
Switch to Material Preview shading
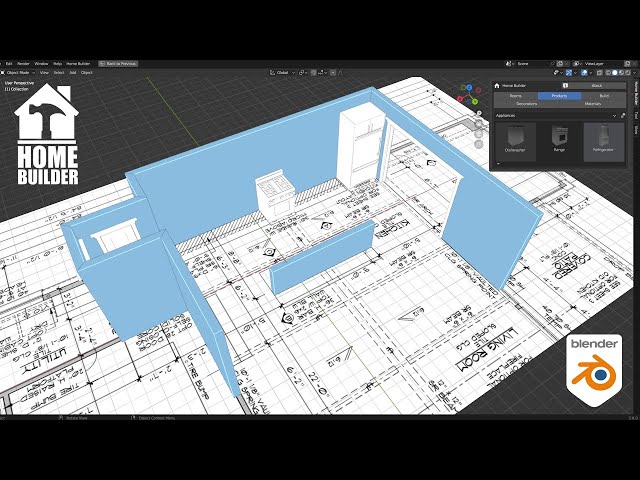pyautogui.click(x=621, y=73)
